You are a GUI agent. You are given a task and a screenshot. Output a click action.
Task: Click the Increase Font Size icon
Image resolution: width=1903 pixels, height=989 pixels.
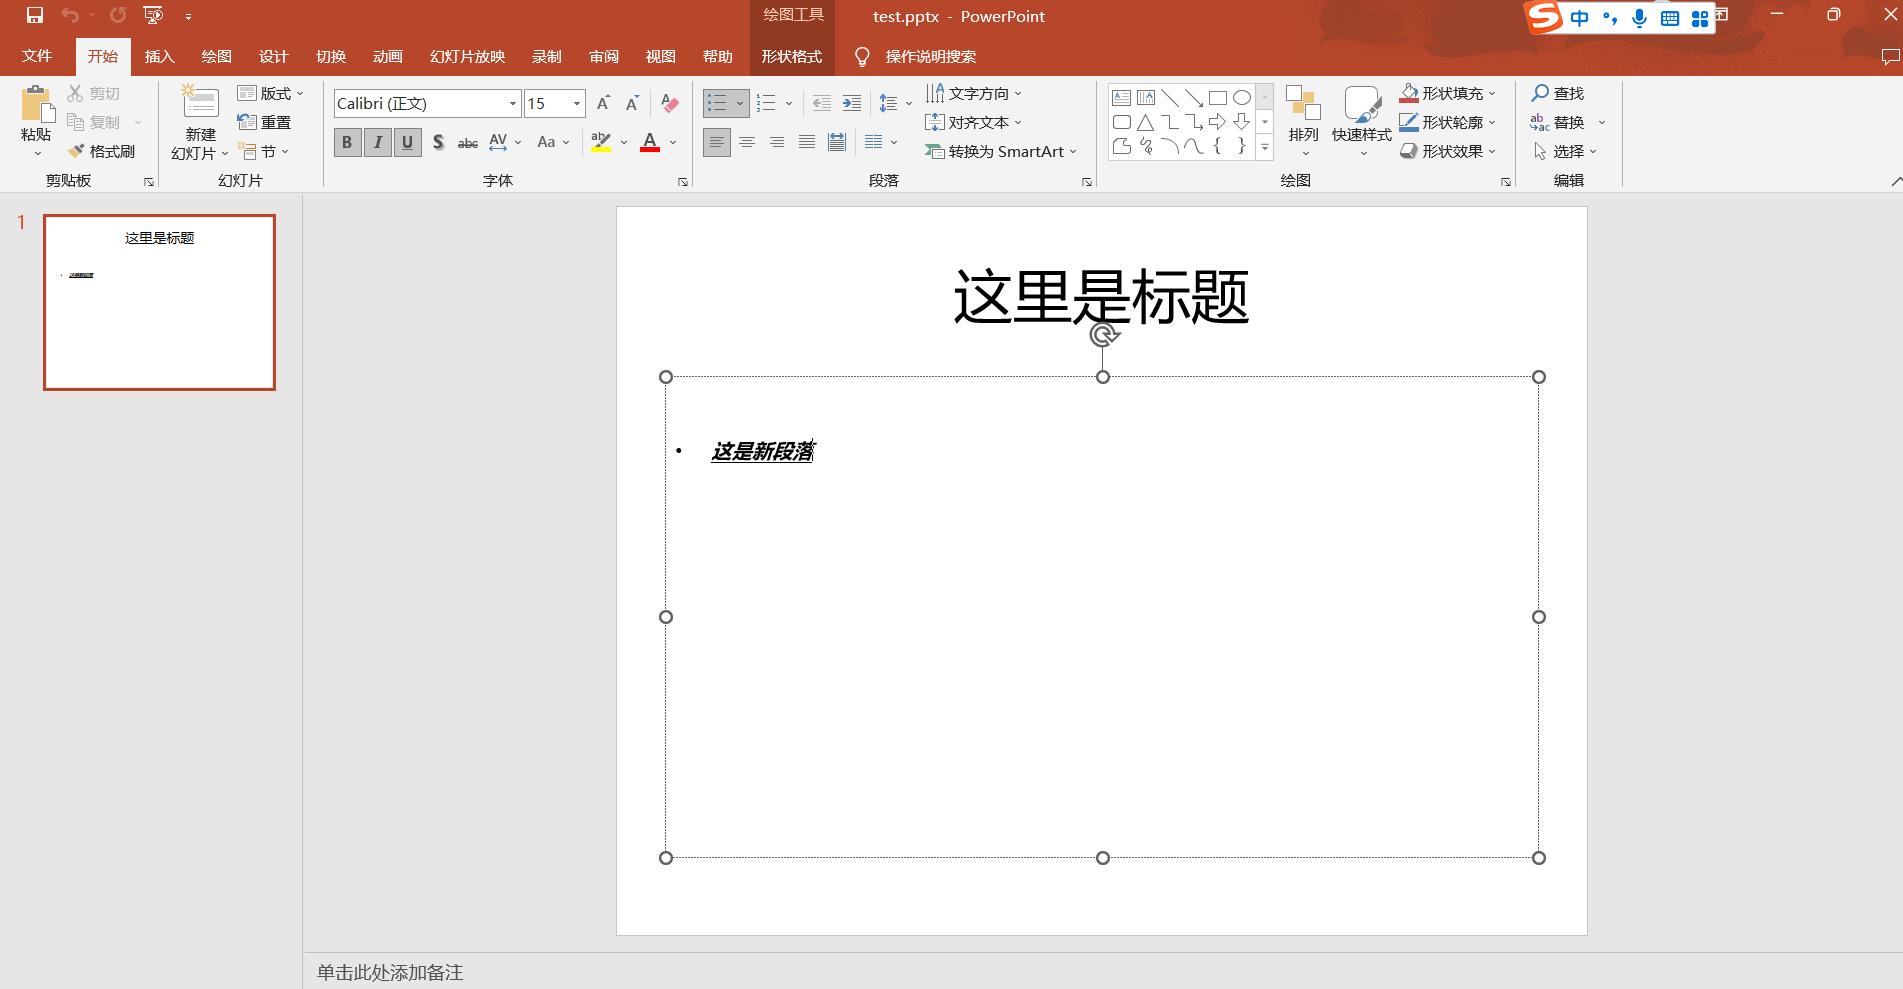pos(602,102)
